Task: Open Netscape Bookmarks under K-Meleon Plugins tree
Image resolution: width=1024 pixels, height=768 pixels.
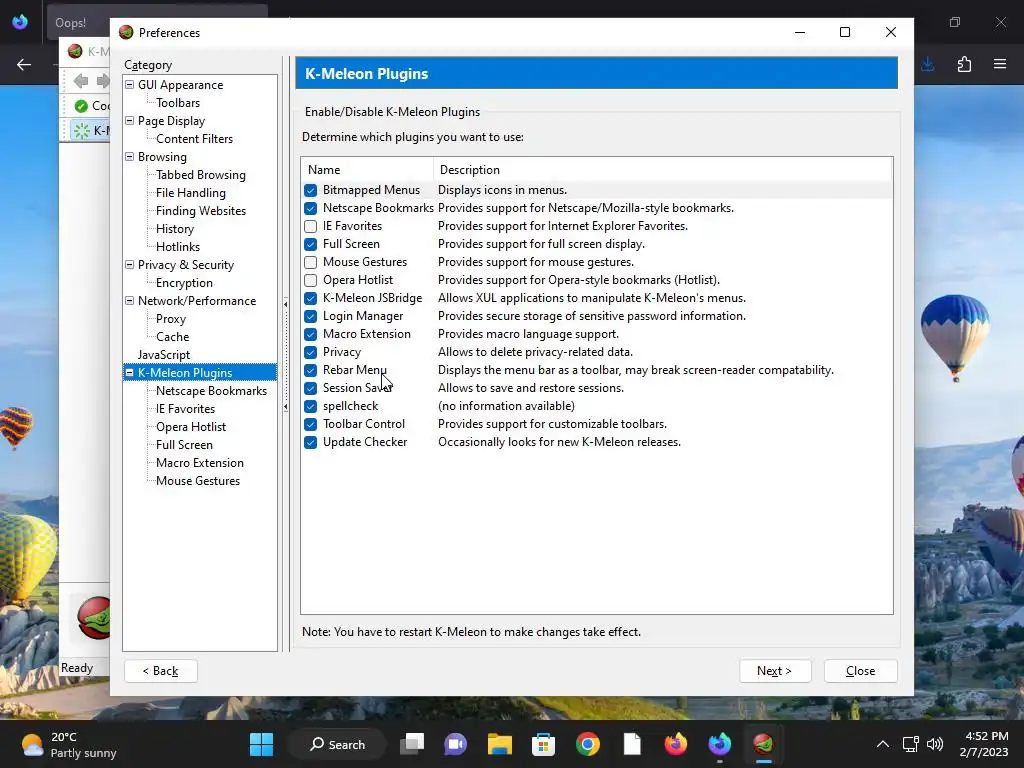Action: pyautogui.click(x=211, y=391)
